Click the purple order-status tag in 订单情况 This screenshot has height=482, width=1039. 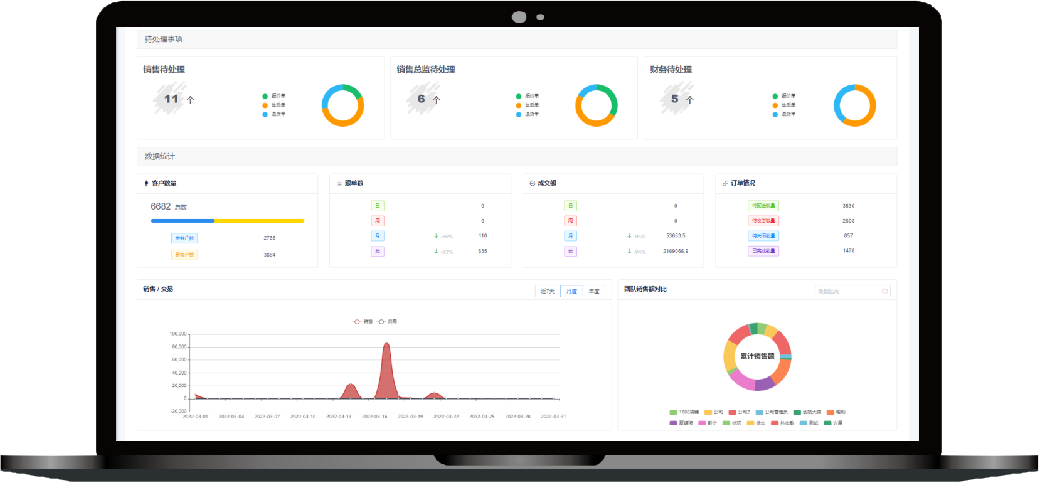pyautogui.click(x=763, y=251)
